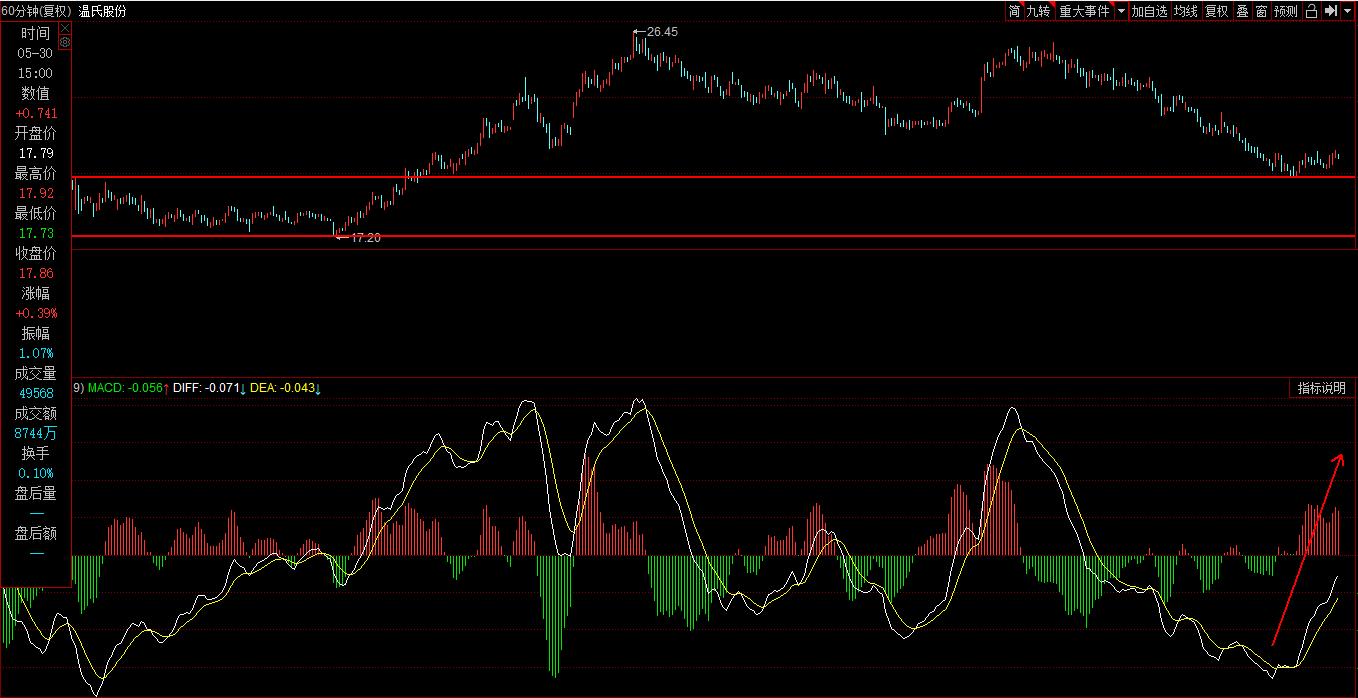Close the data info panel with X
Image resolution: width=1358 pixels, height=698 pixels.
click(65, 28)
